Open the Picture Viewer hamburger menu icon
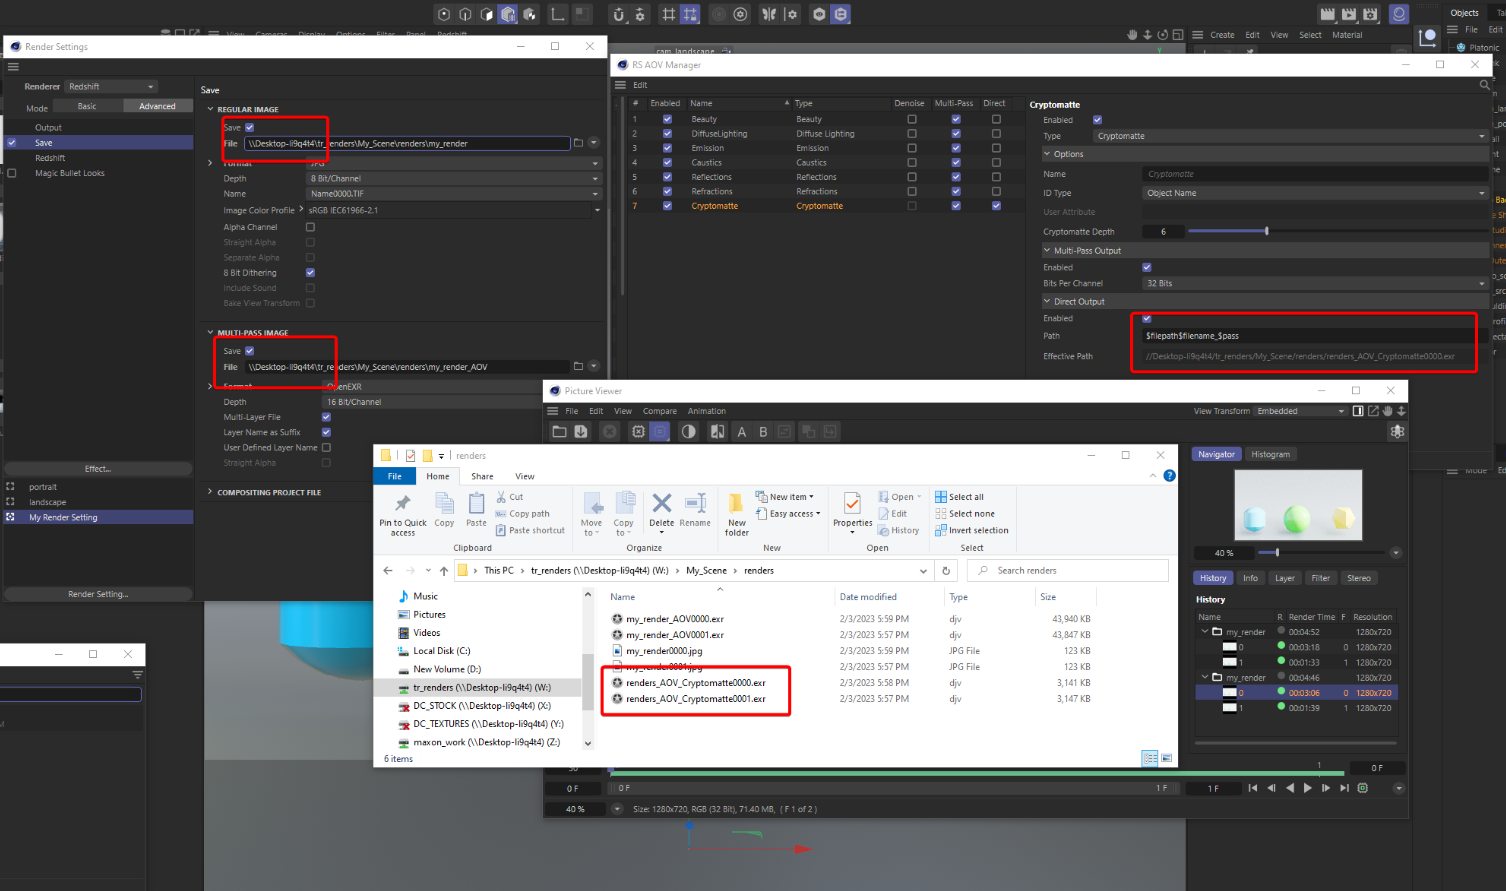The image size is (1506, 891). [552, 410]
